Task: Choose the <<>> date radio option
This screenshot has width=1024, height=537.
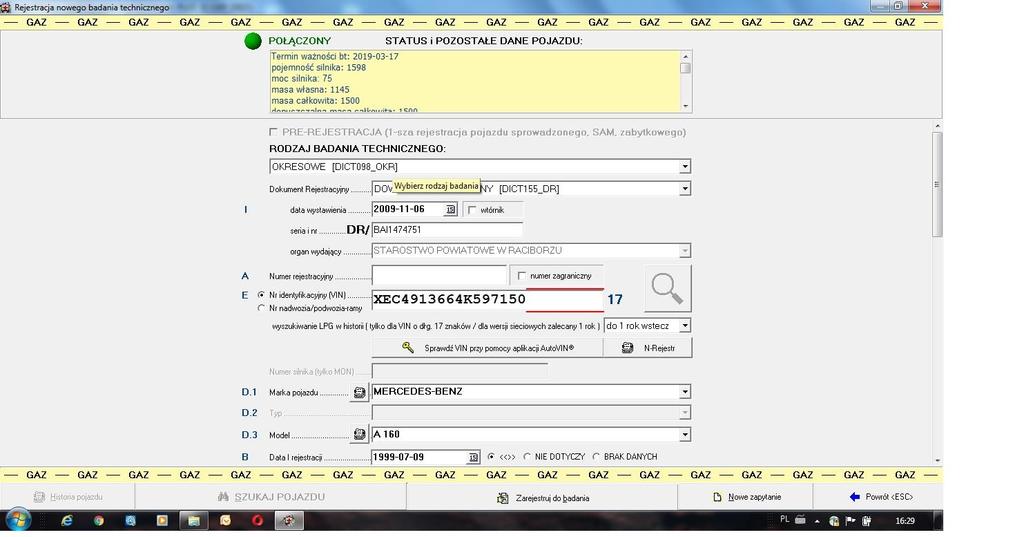Action: coord(491,457)
